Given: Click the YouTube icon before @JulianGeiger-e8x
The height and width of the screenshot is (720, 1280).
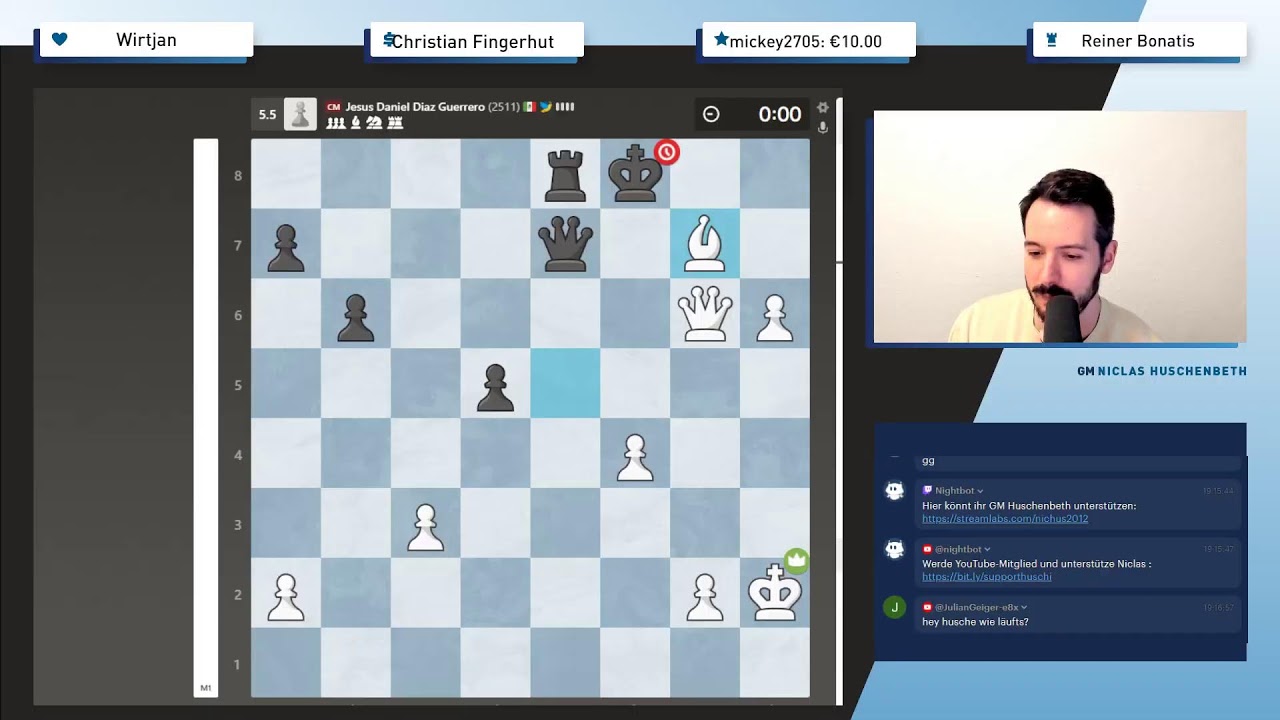Looking at the screenshot, I should [x=927, y=607].
